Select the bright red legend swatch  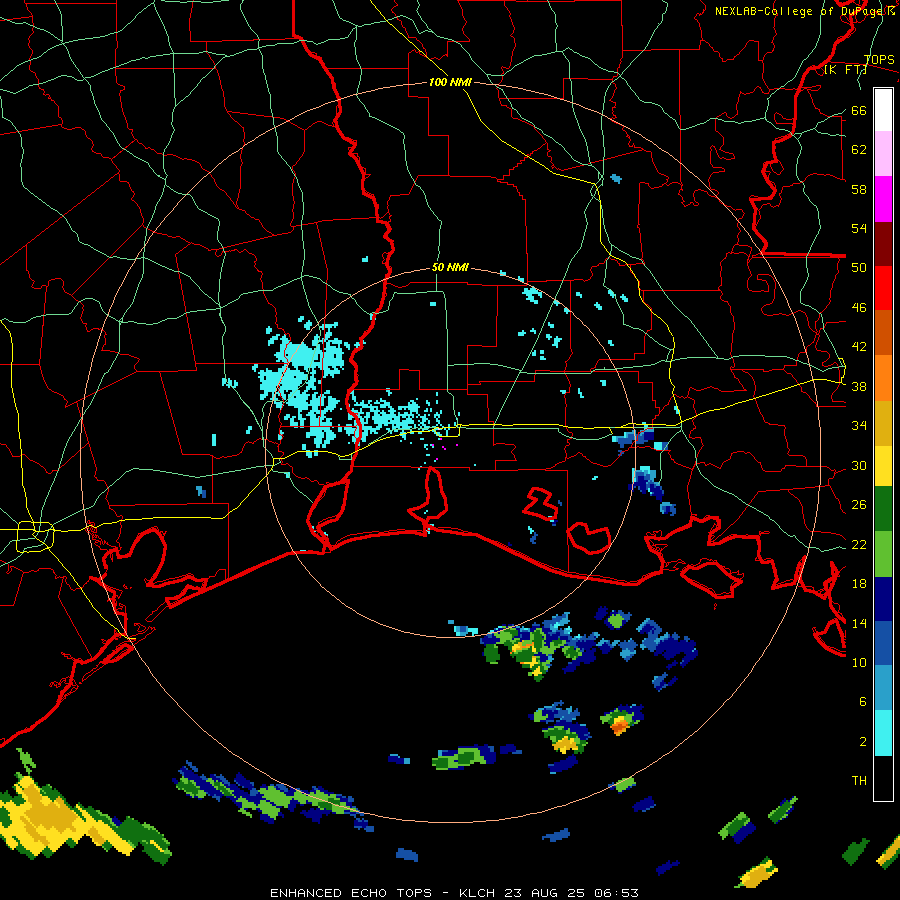pos(883,288)
